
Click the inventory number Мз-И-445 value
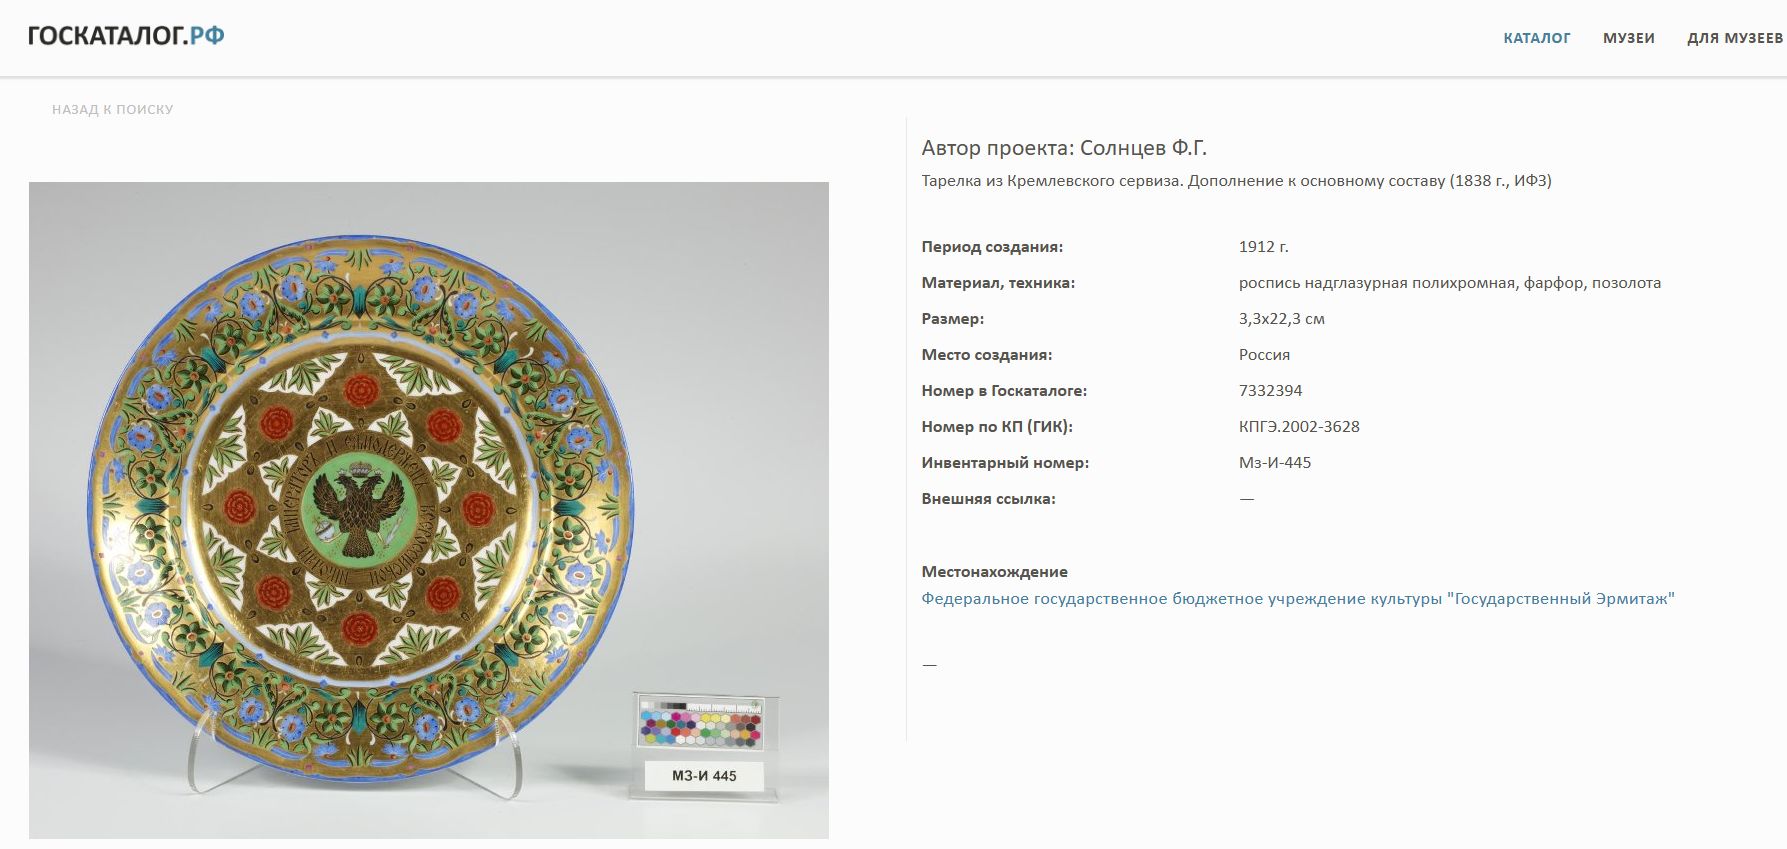point(1274,463)
